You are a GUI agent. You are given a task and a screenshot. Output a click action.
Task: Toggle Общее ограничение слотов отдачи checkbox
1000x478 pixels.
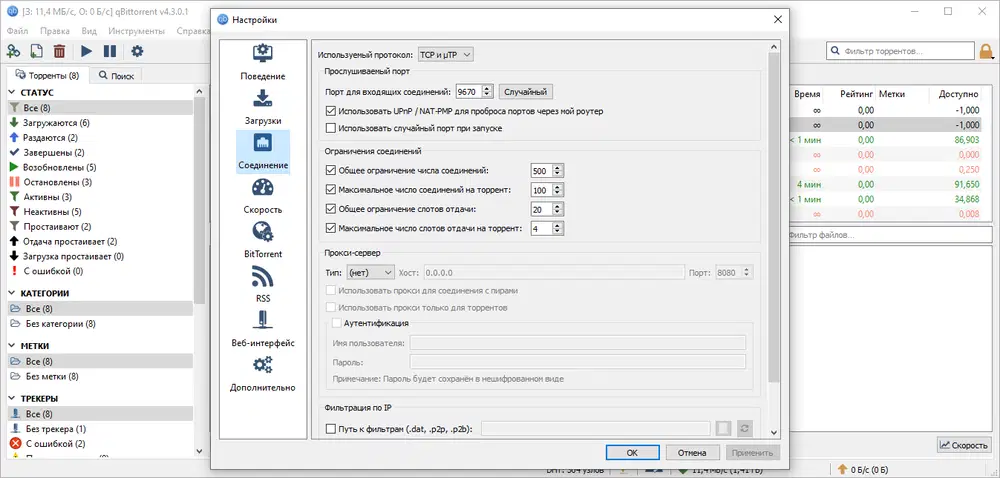pos(330,208)
